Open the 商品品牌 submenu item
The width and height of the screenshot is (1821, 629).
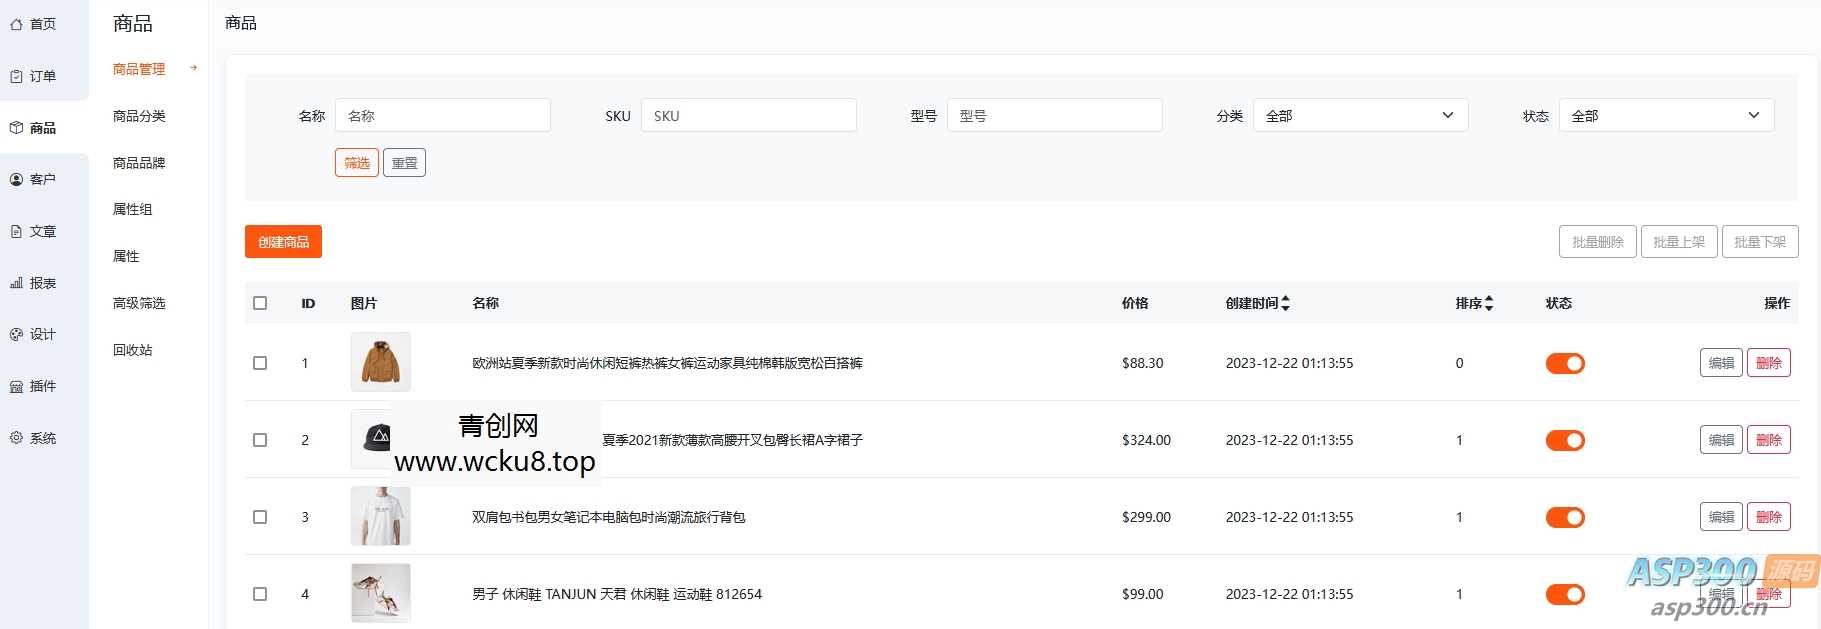pyautogui.click(x=139, y=163)
